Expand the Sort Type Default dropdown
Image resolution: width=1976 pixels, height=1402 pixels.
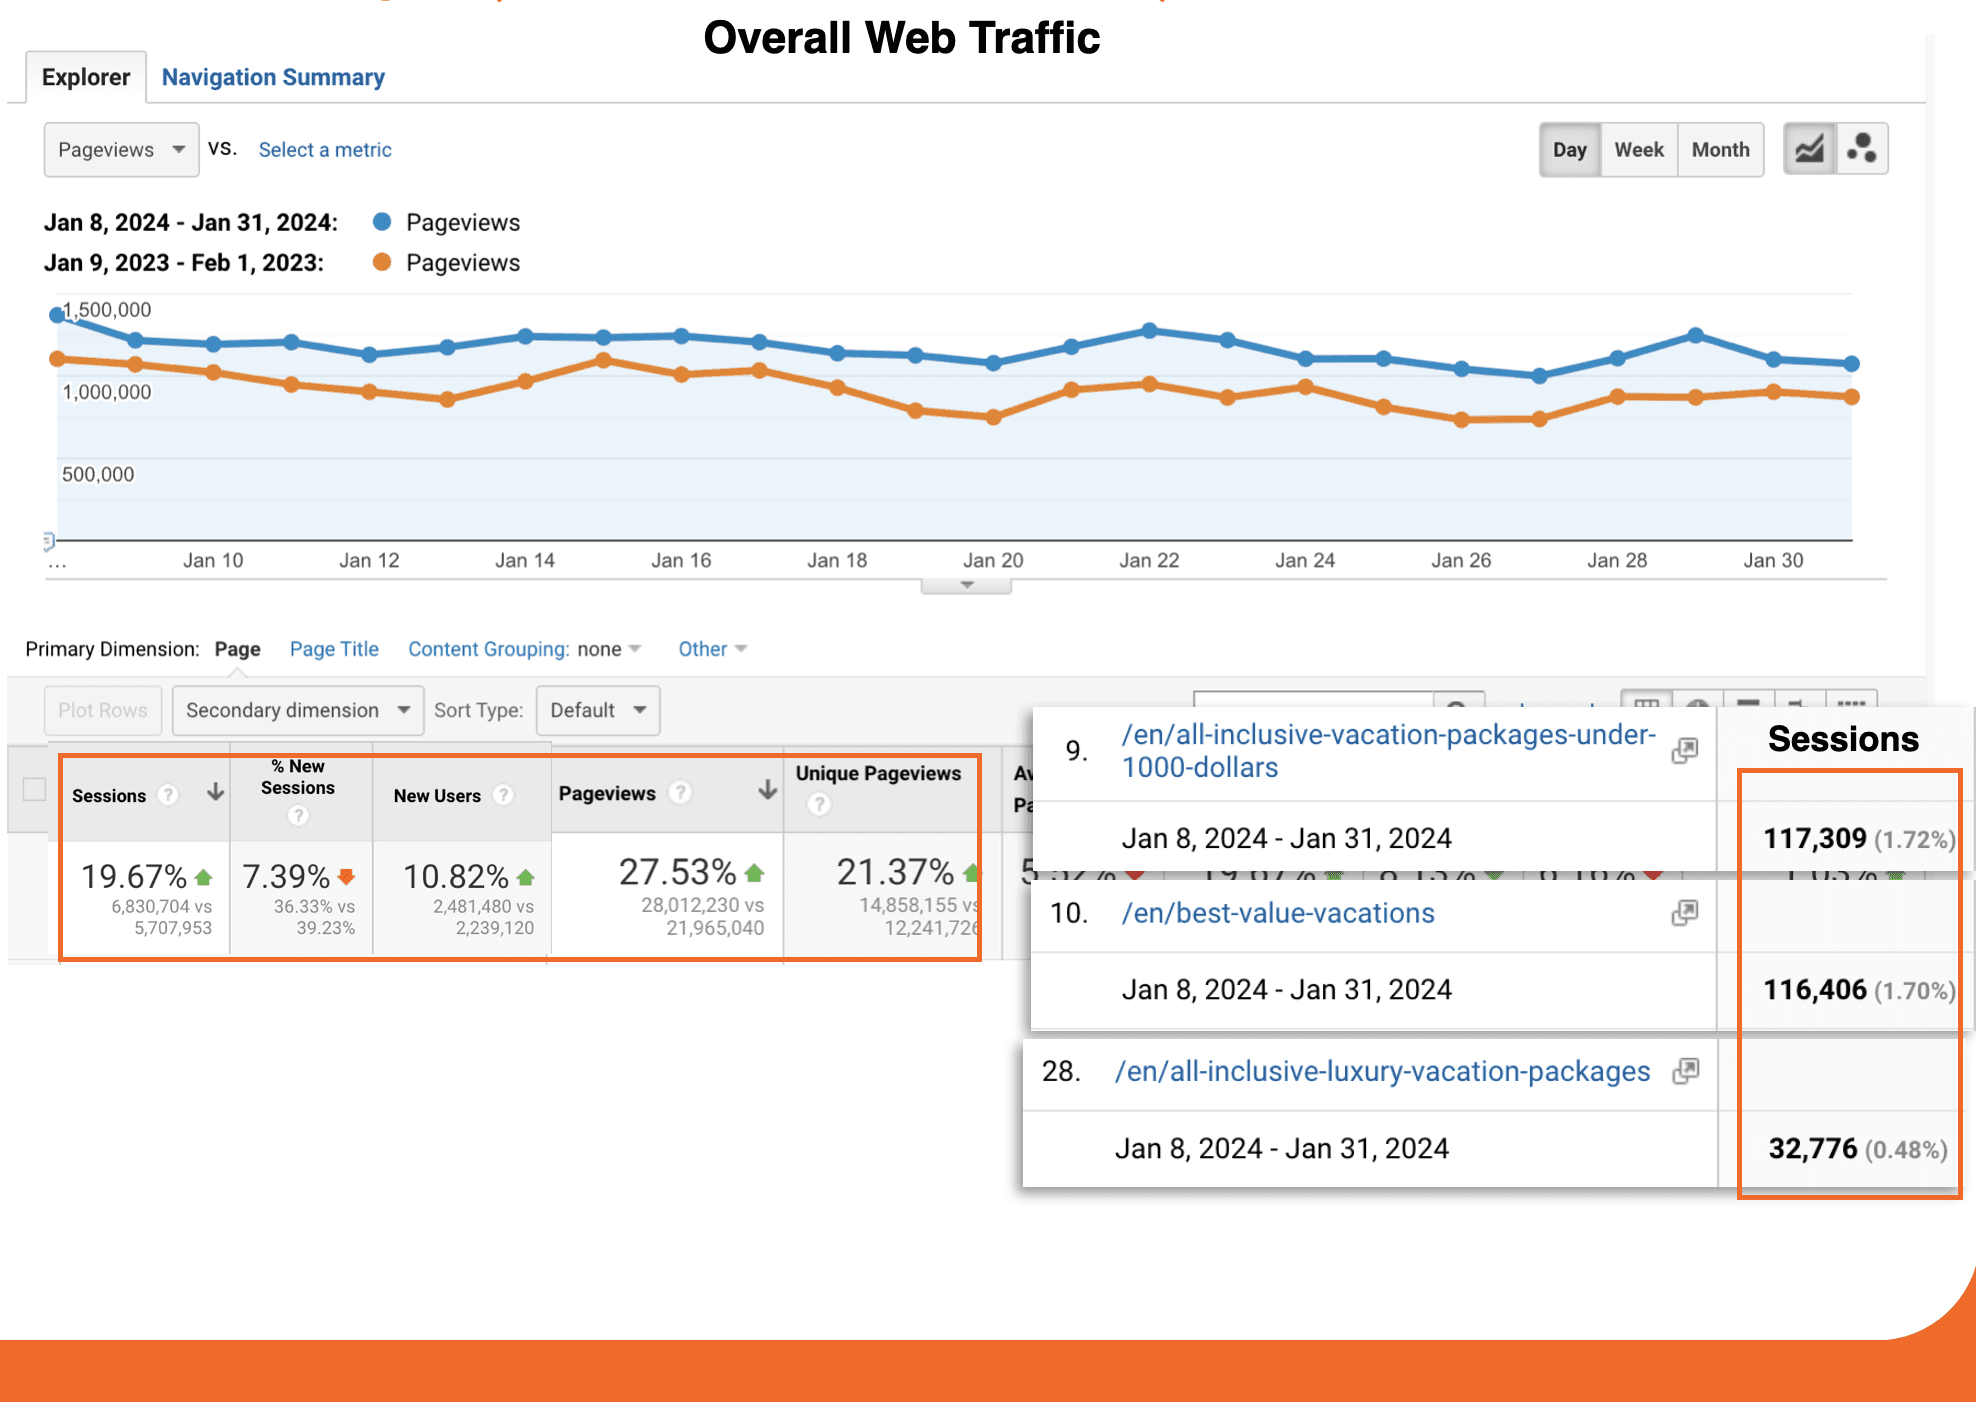pos(597,710)
